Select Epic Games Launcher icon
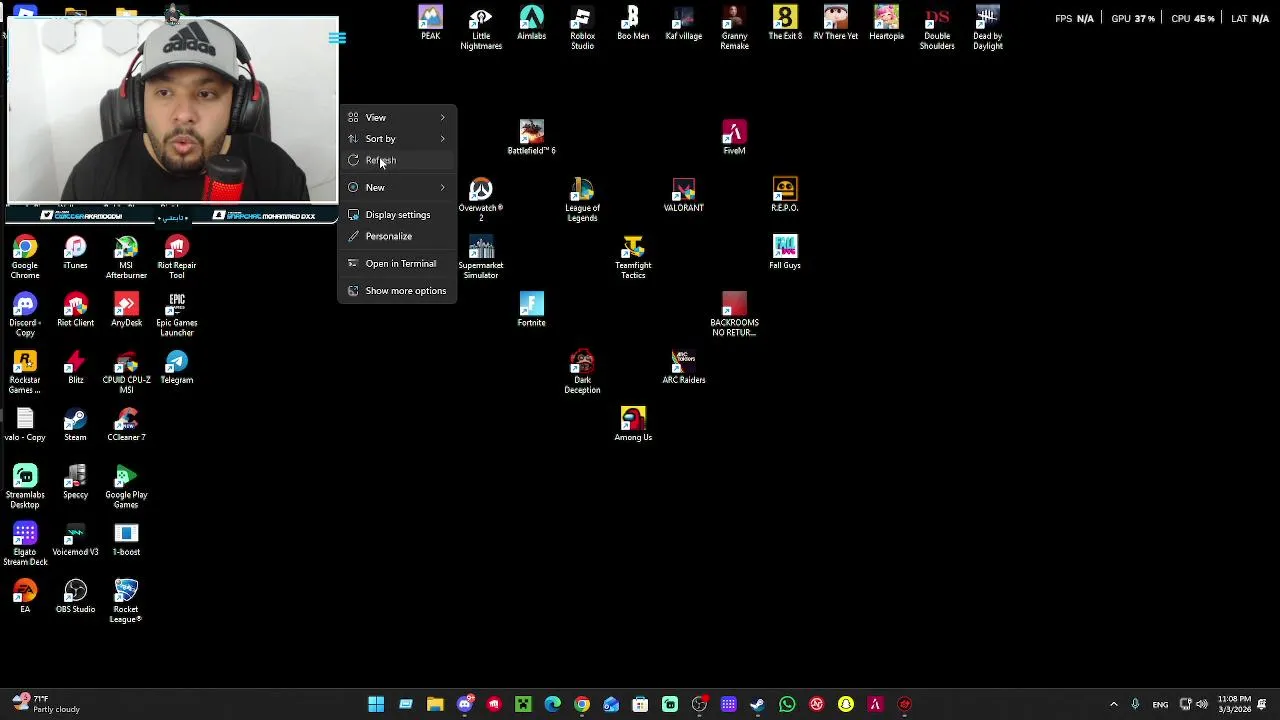1280x720 pixels. [x=177, y=315]
